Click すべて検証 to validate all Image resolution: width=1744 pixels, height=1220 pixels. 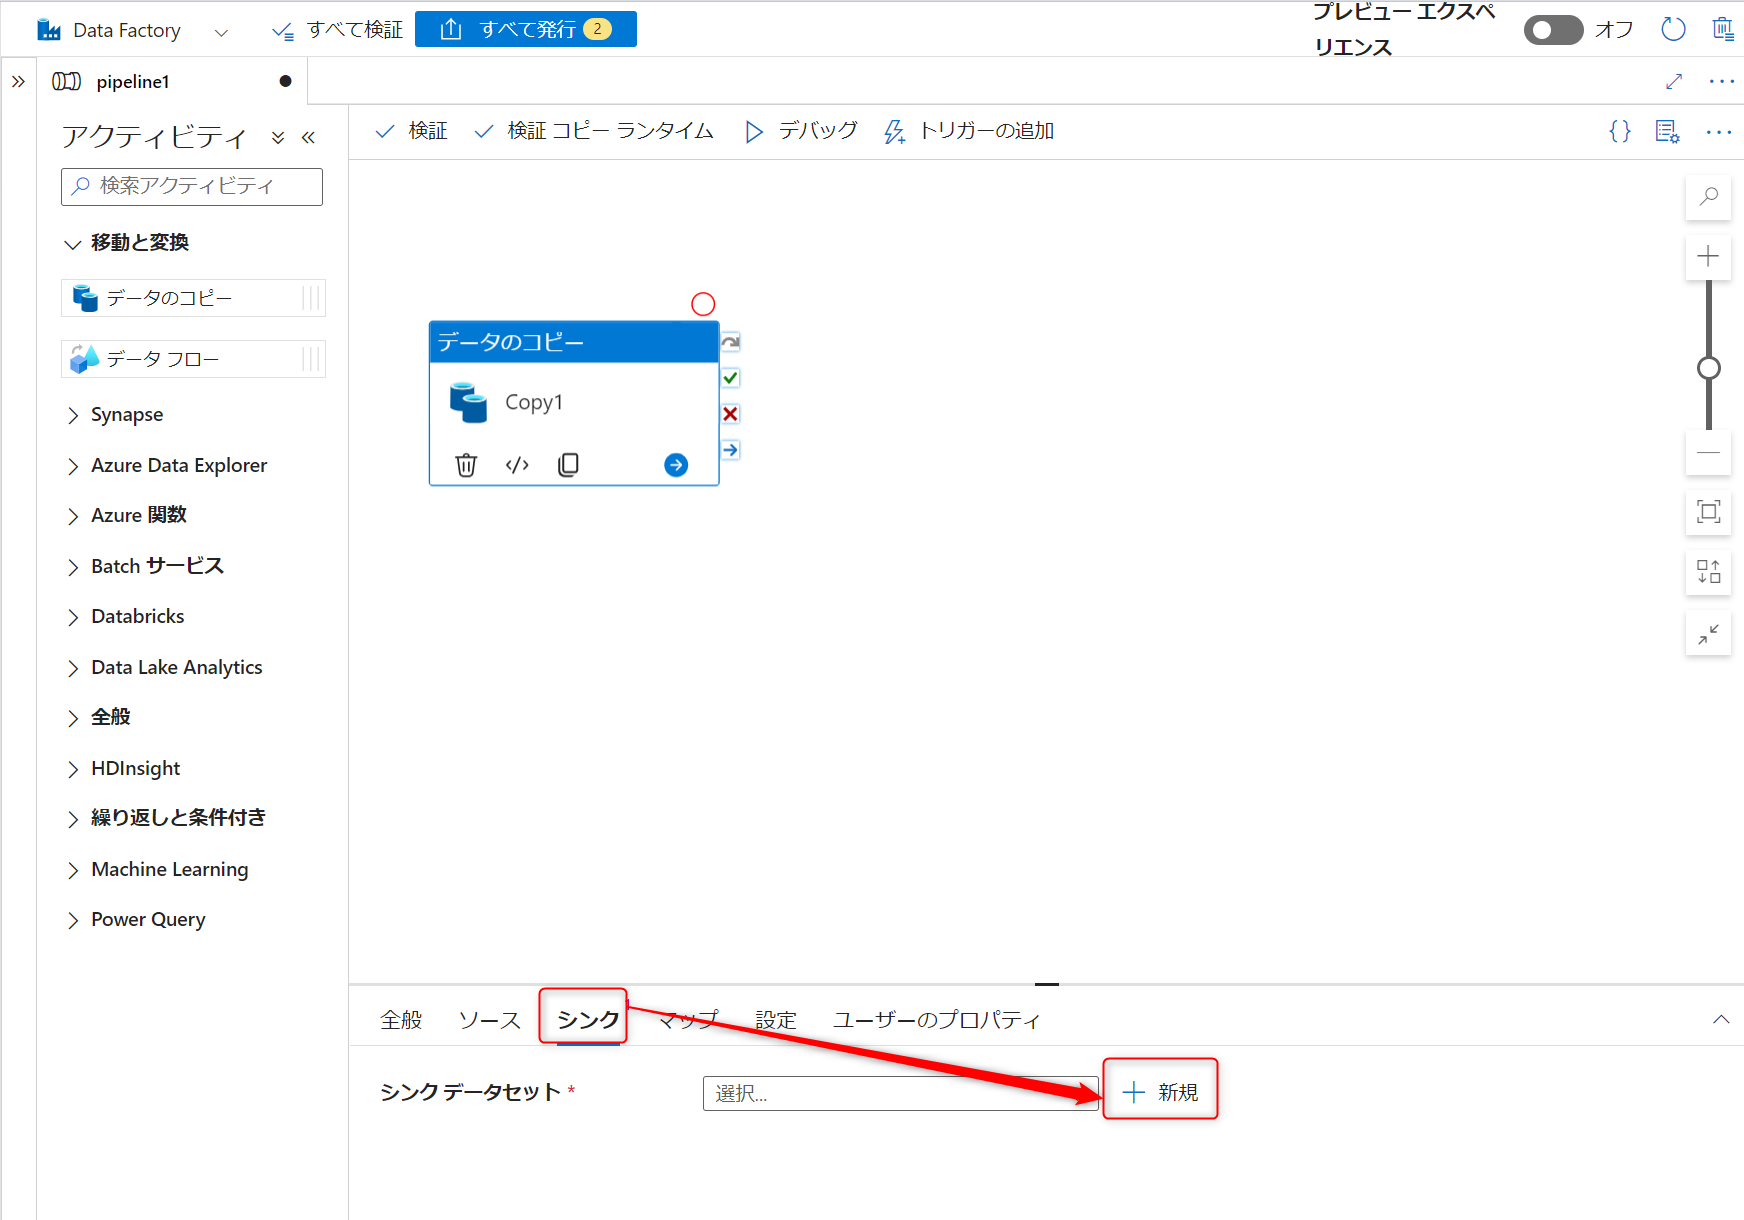click(x=337, y=30)
